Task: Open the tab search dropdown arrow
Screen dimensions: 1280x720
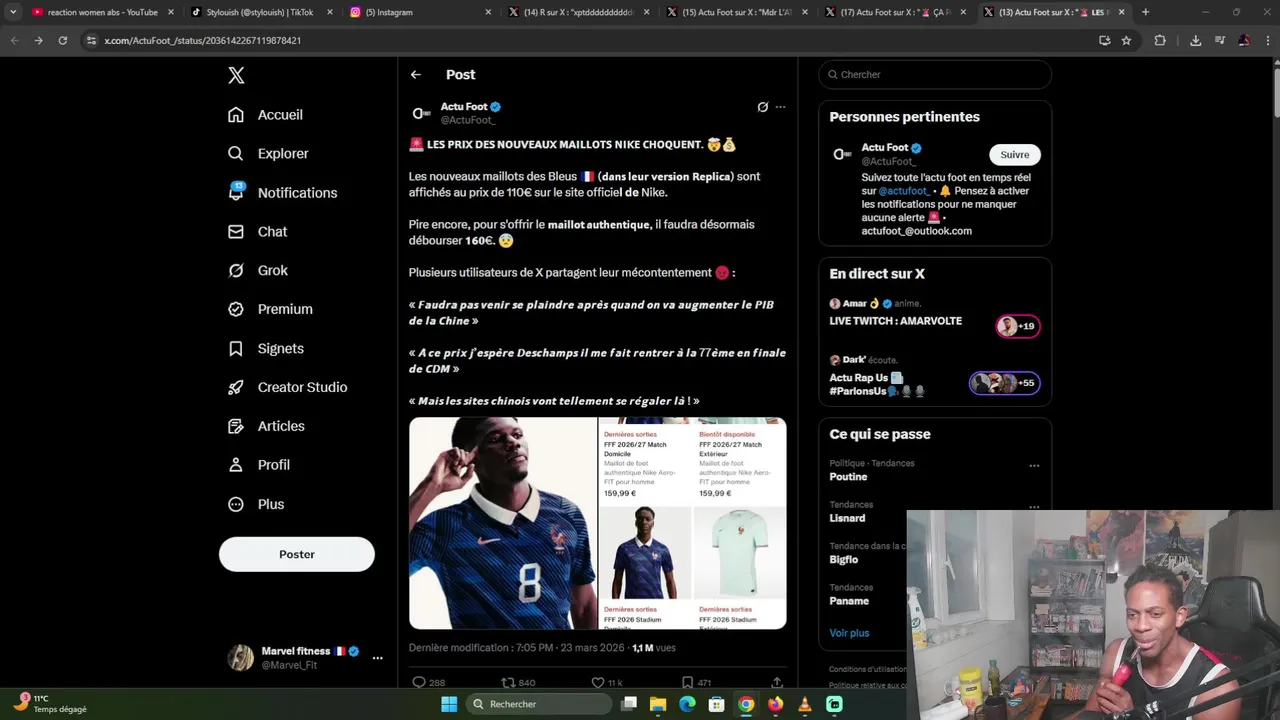Action: pyautogui.click(x=13, y=12)
